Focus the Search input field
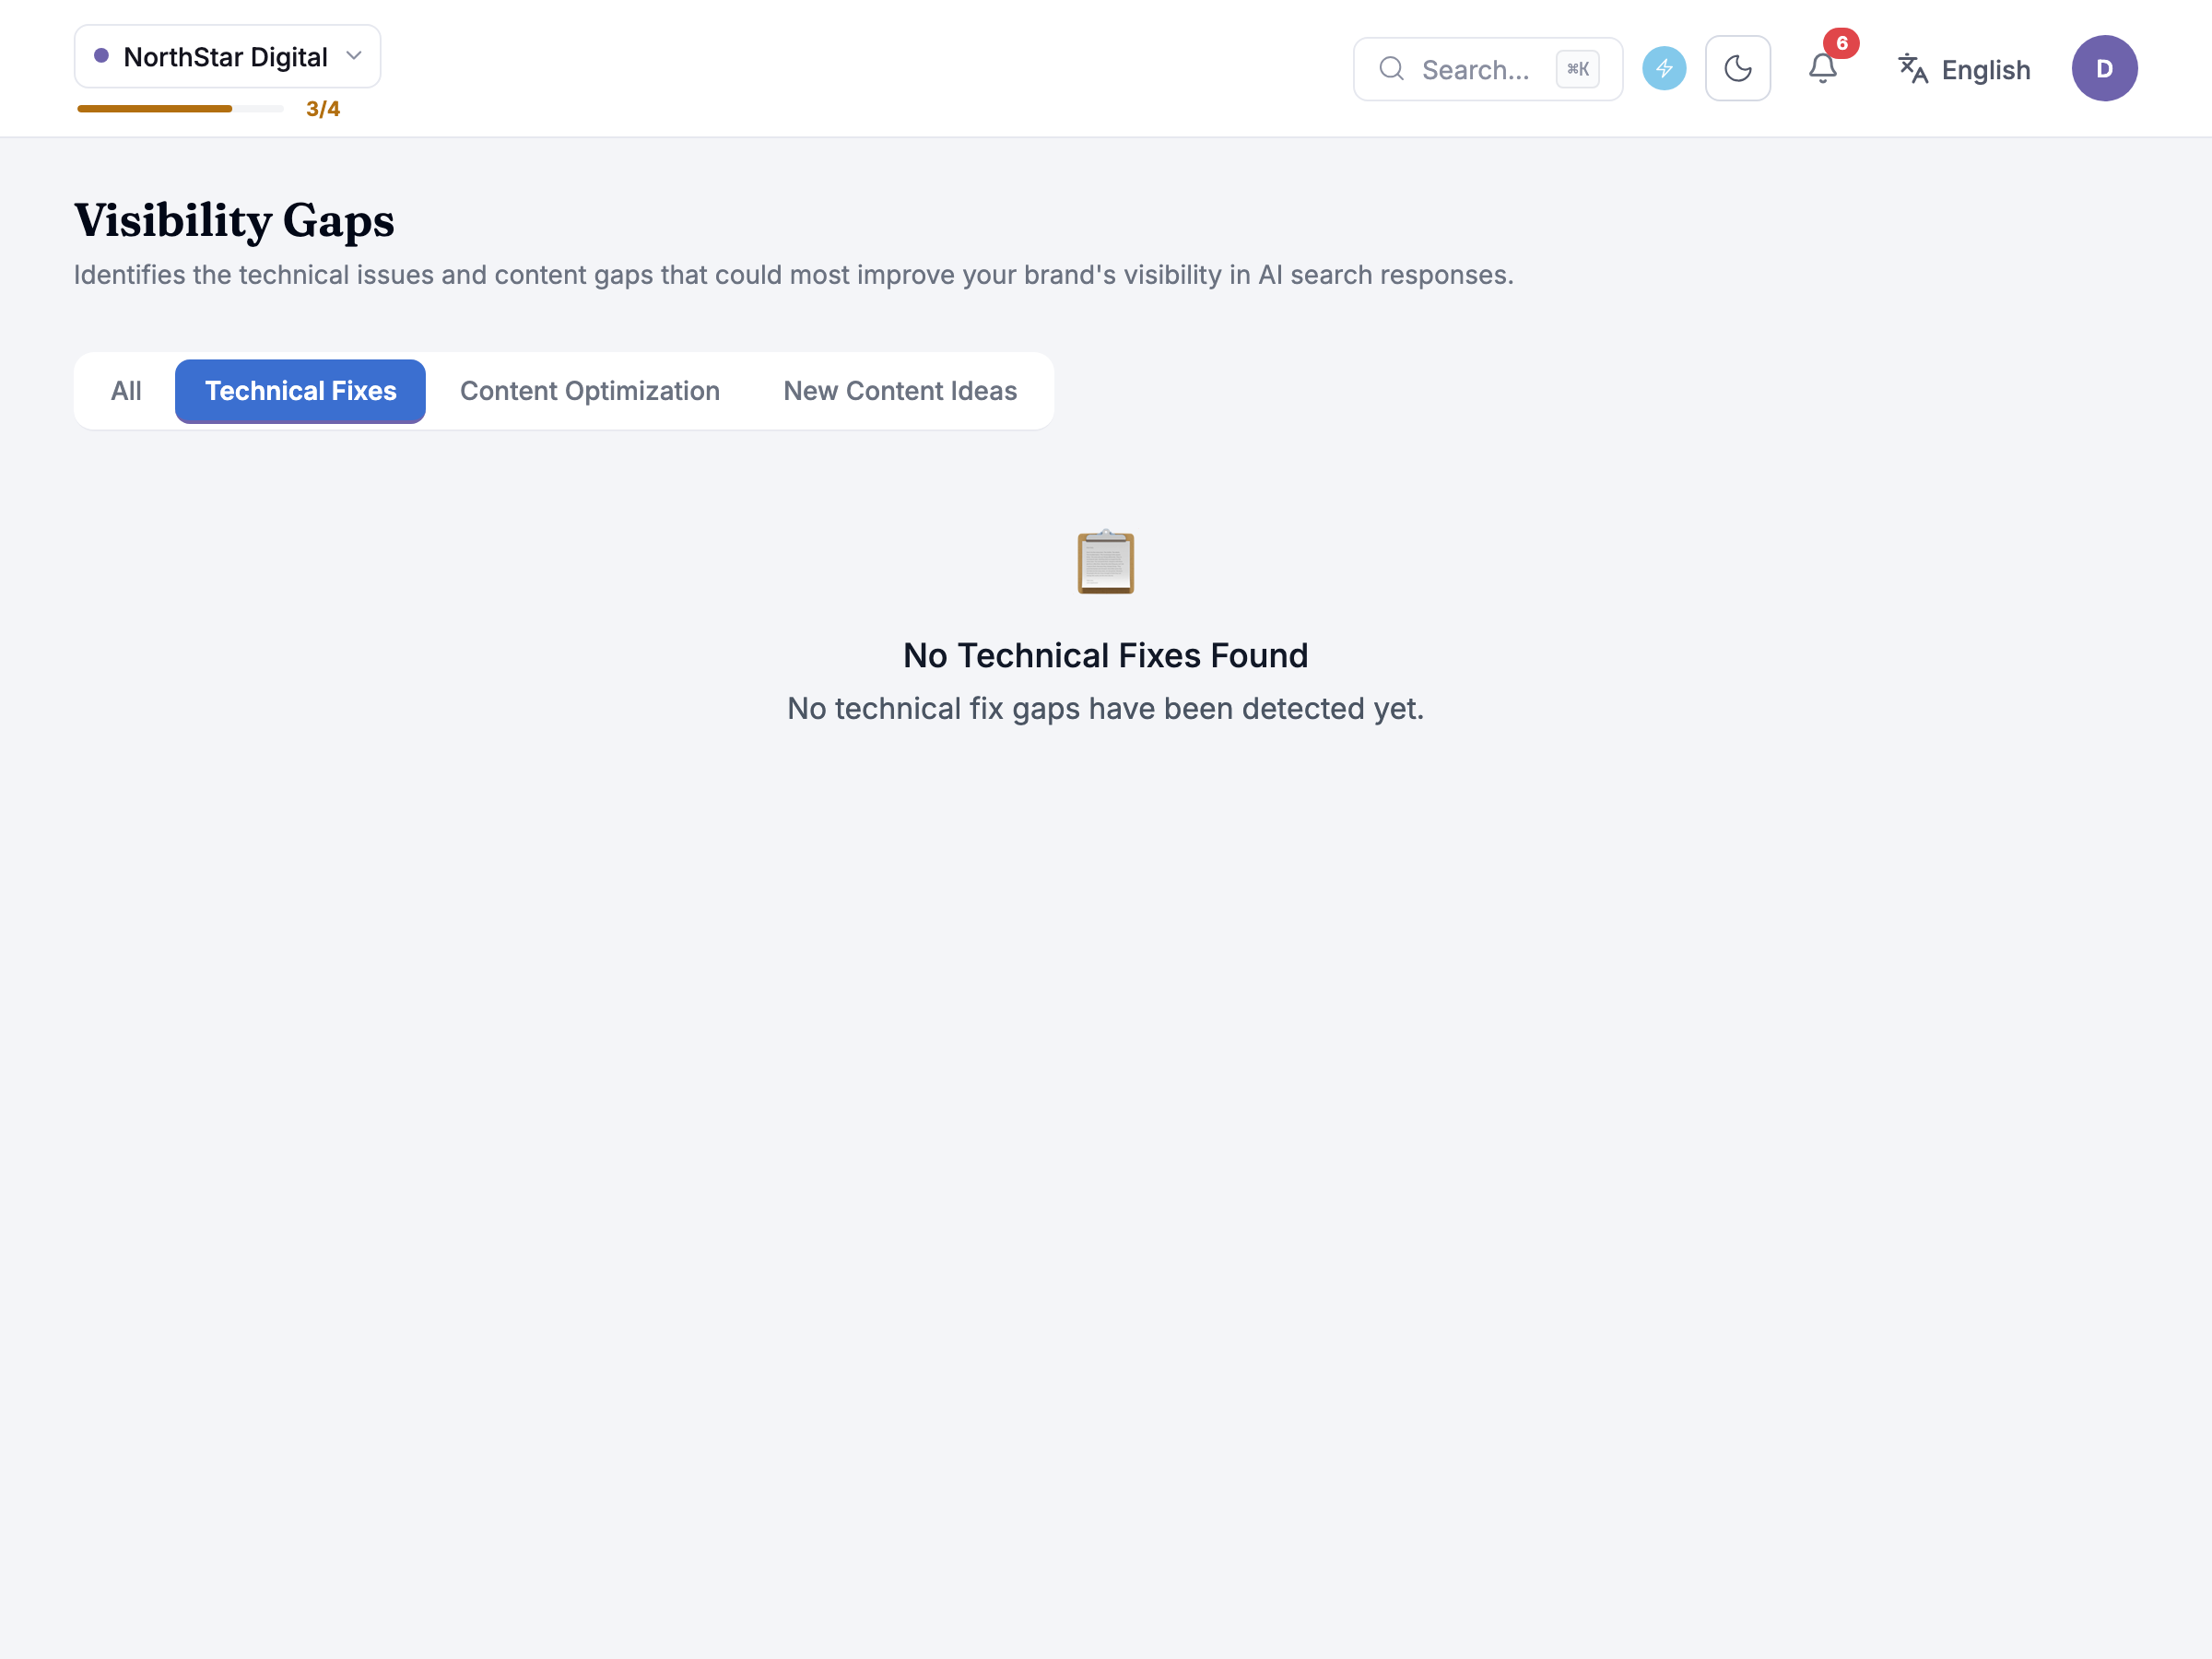This screenshot has height=1659, width=2212. point(1487,69)
